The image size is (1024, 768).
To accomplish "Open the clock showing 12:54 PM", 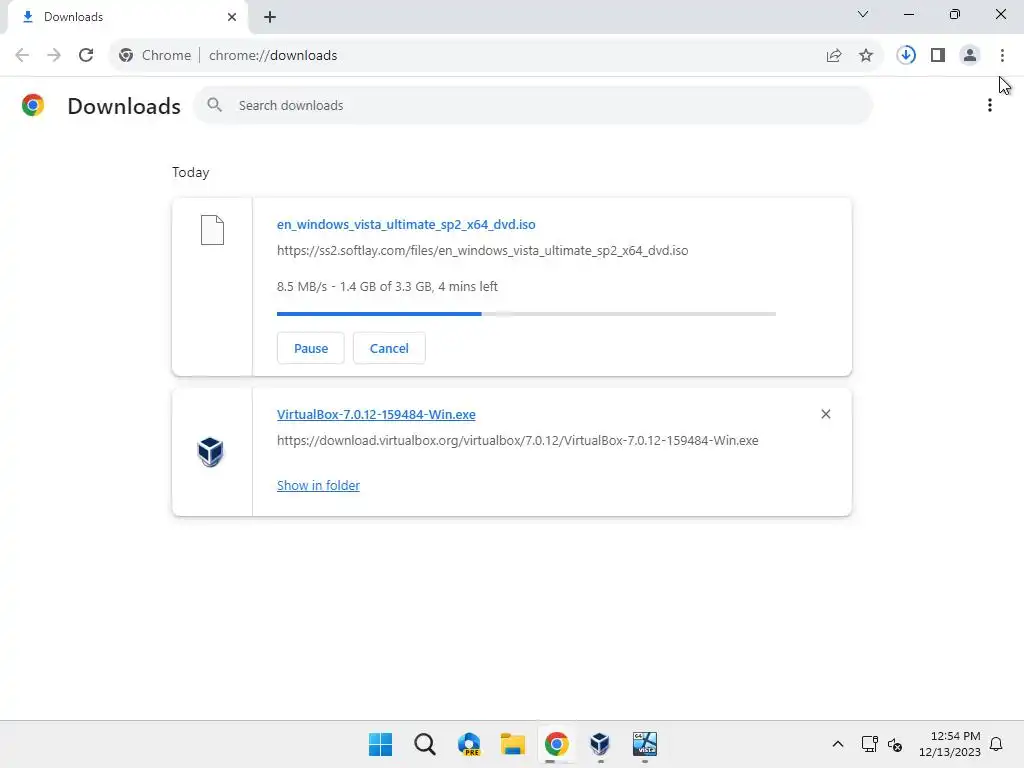I will 950,744.
